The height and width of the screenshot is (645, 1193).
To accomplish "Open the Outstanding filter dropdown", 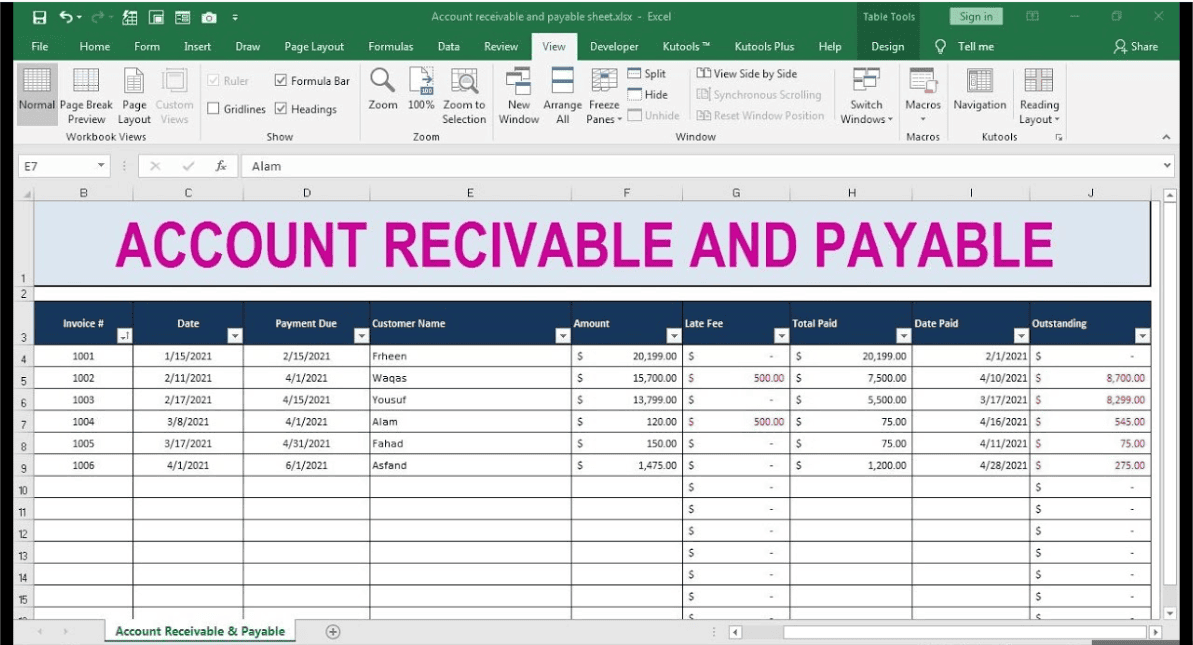I will coord(1142,335).
